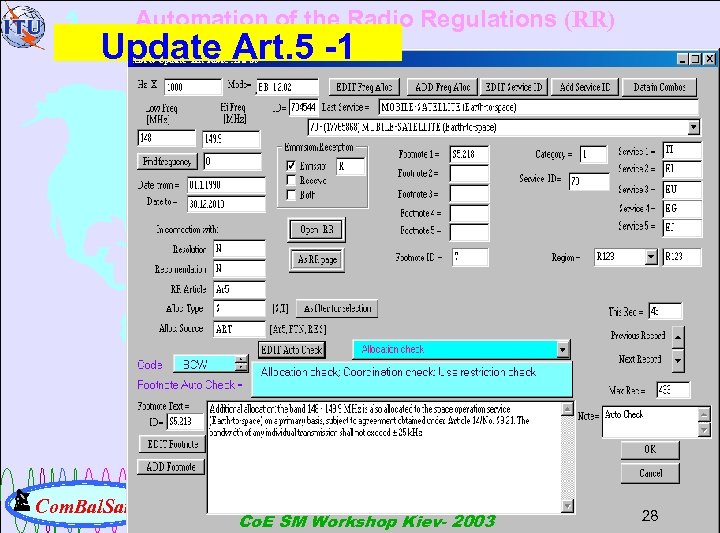Click the Detain Combos button
The height and width of the screenshot is (533, 720).
tap(659, 87)
